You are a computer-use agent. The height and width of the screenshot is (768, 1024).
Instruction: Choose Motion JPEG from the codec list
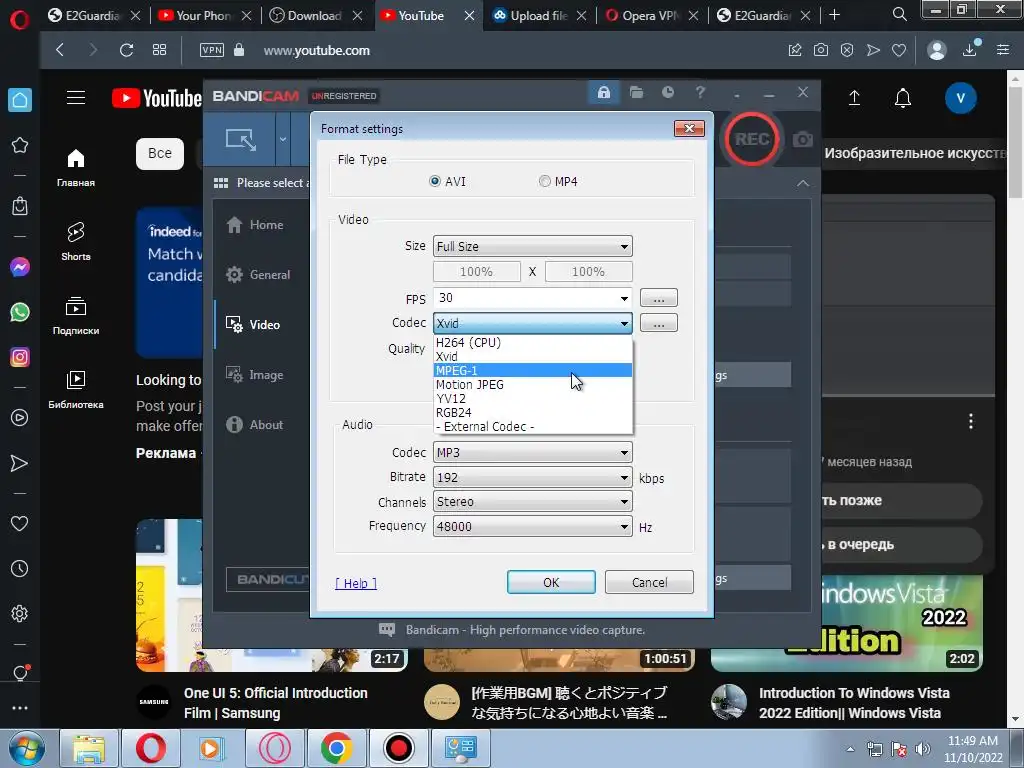click(533, 385)
